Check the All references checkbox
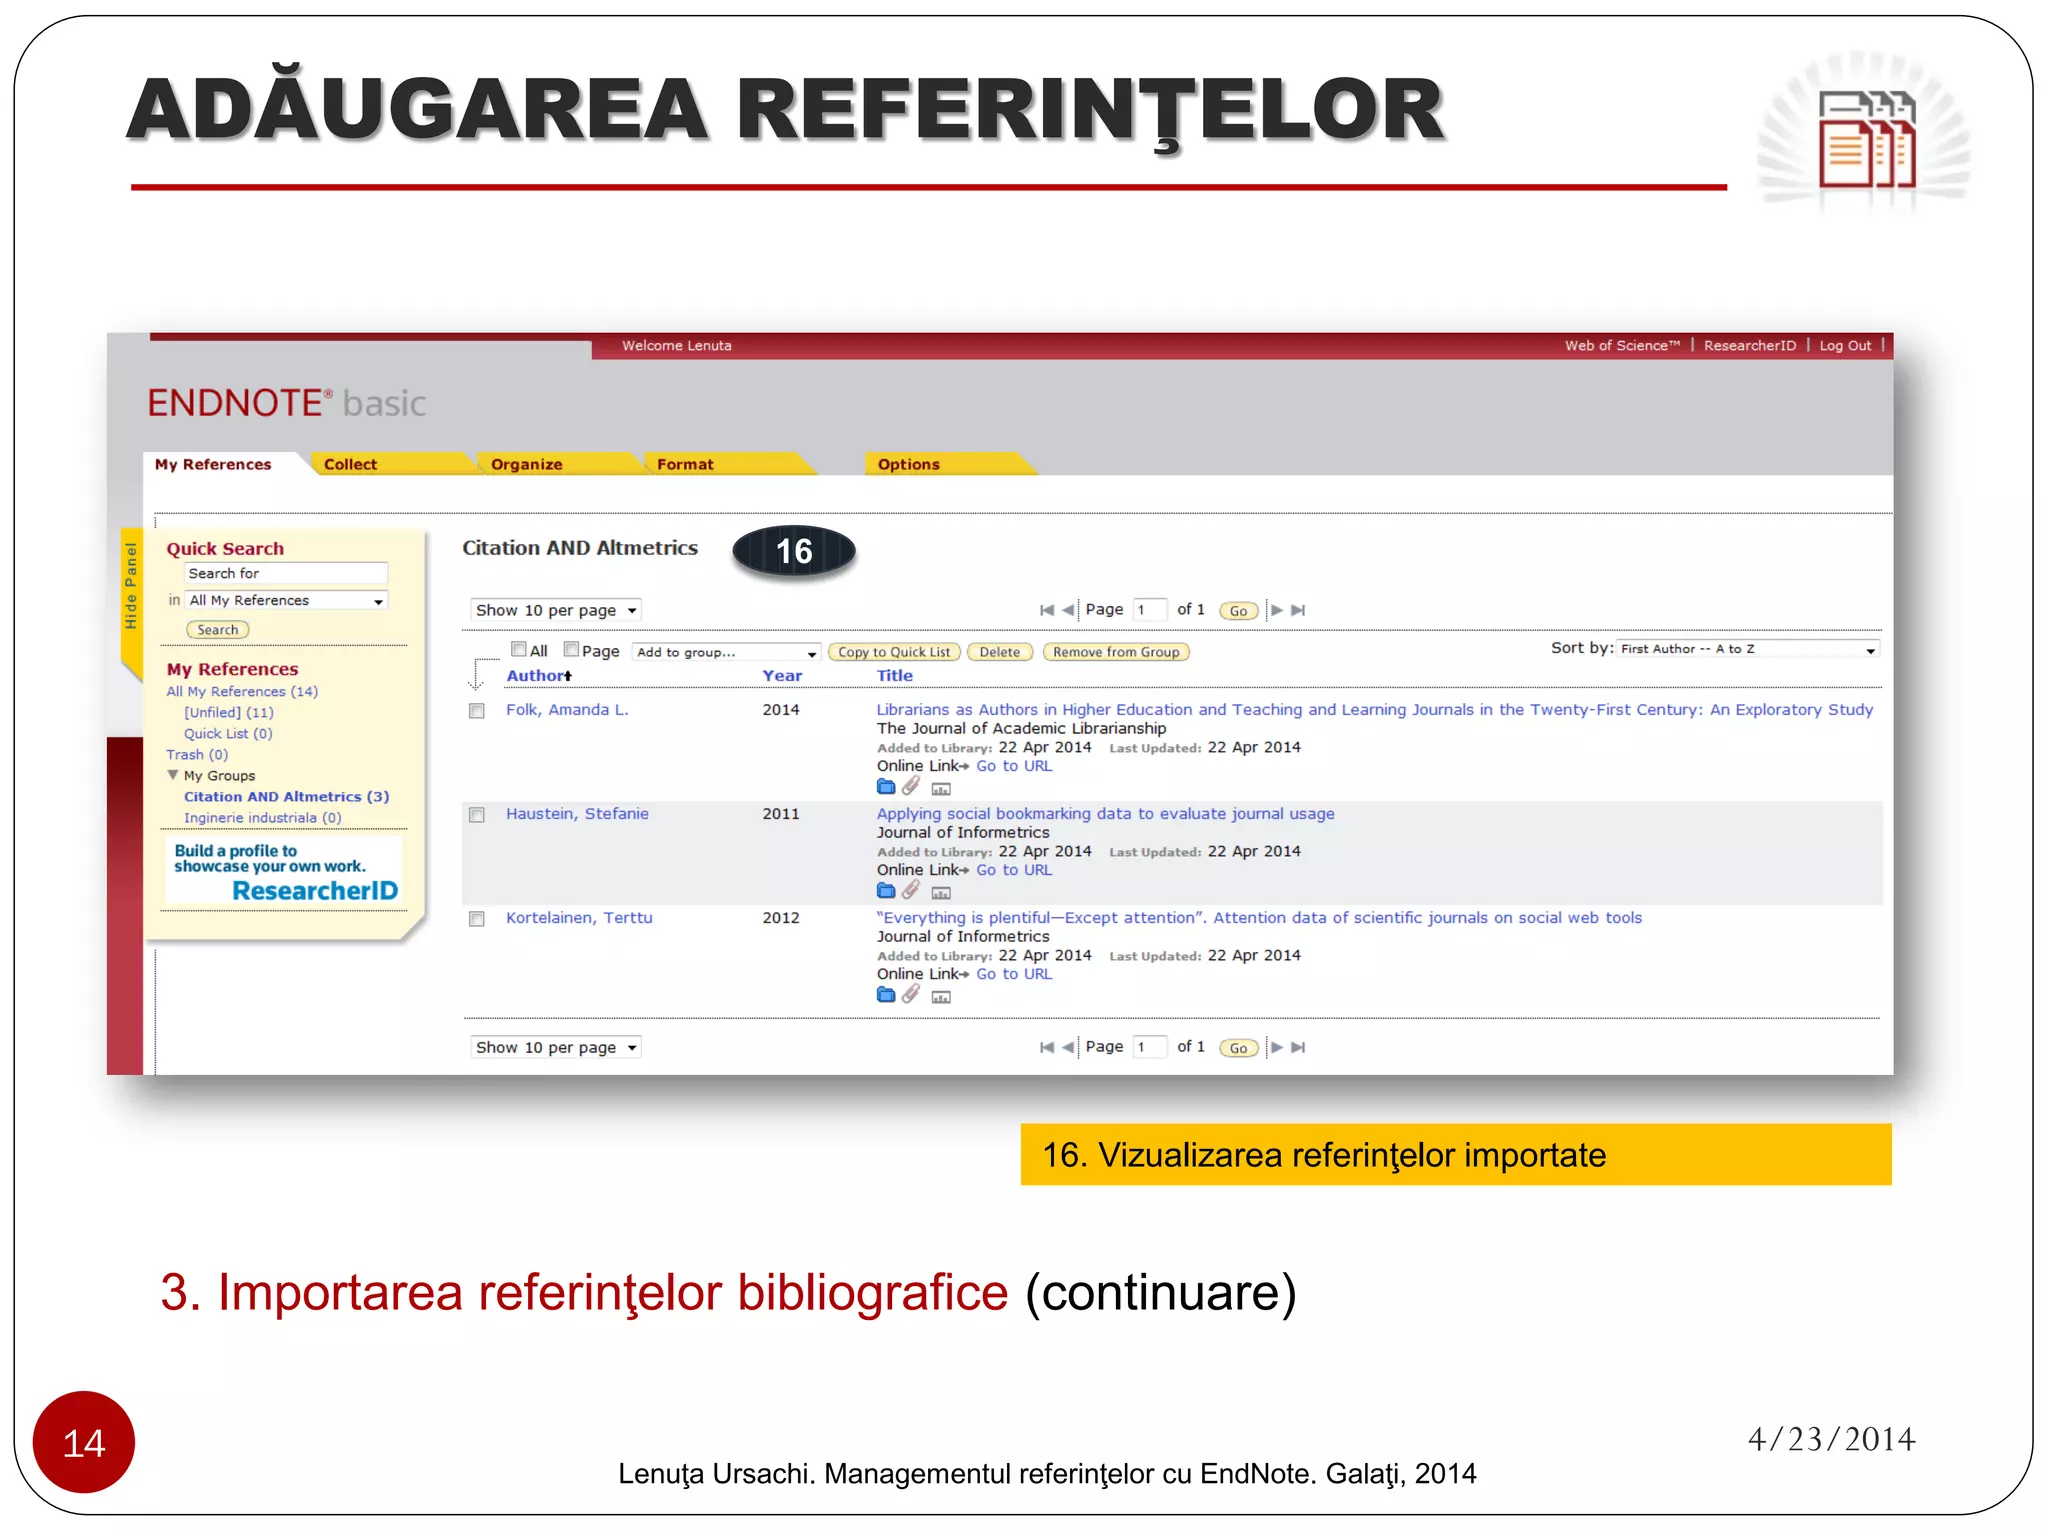Screen dimensions: 2048x1536 [518, 649]
